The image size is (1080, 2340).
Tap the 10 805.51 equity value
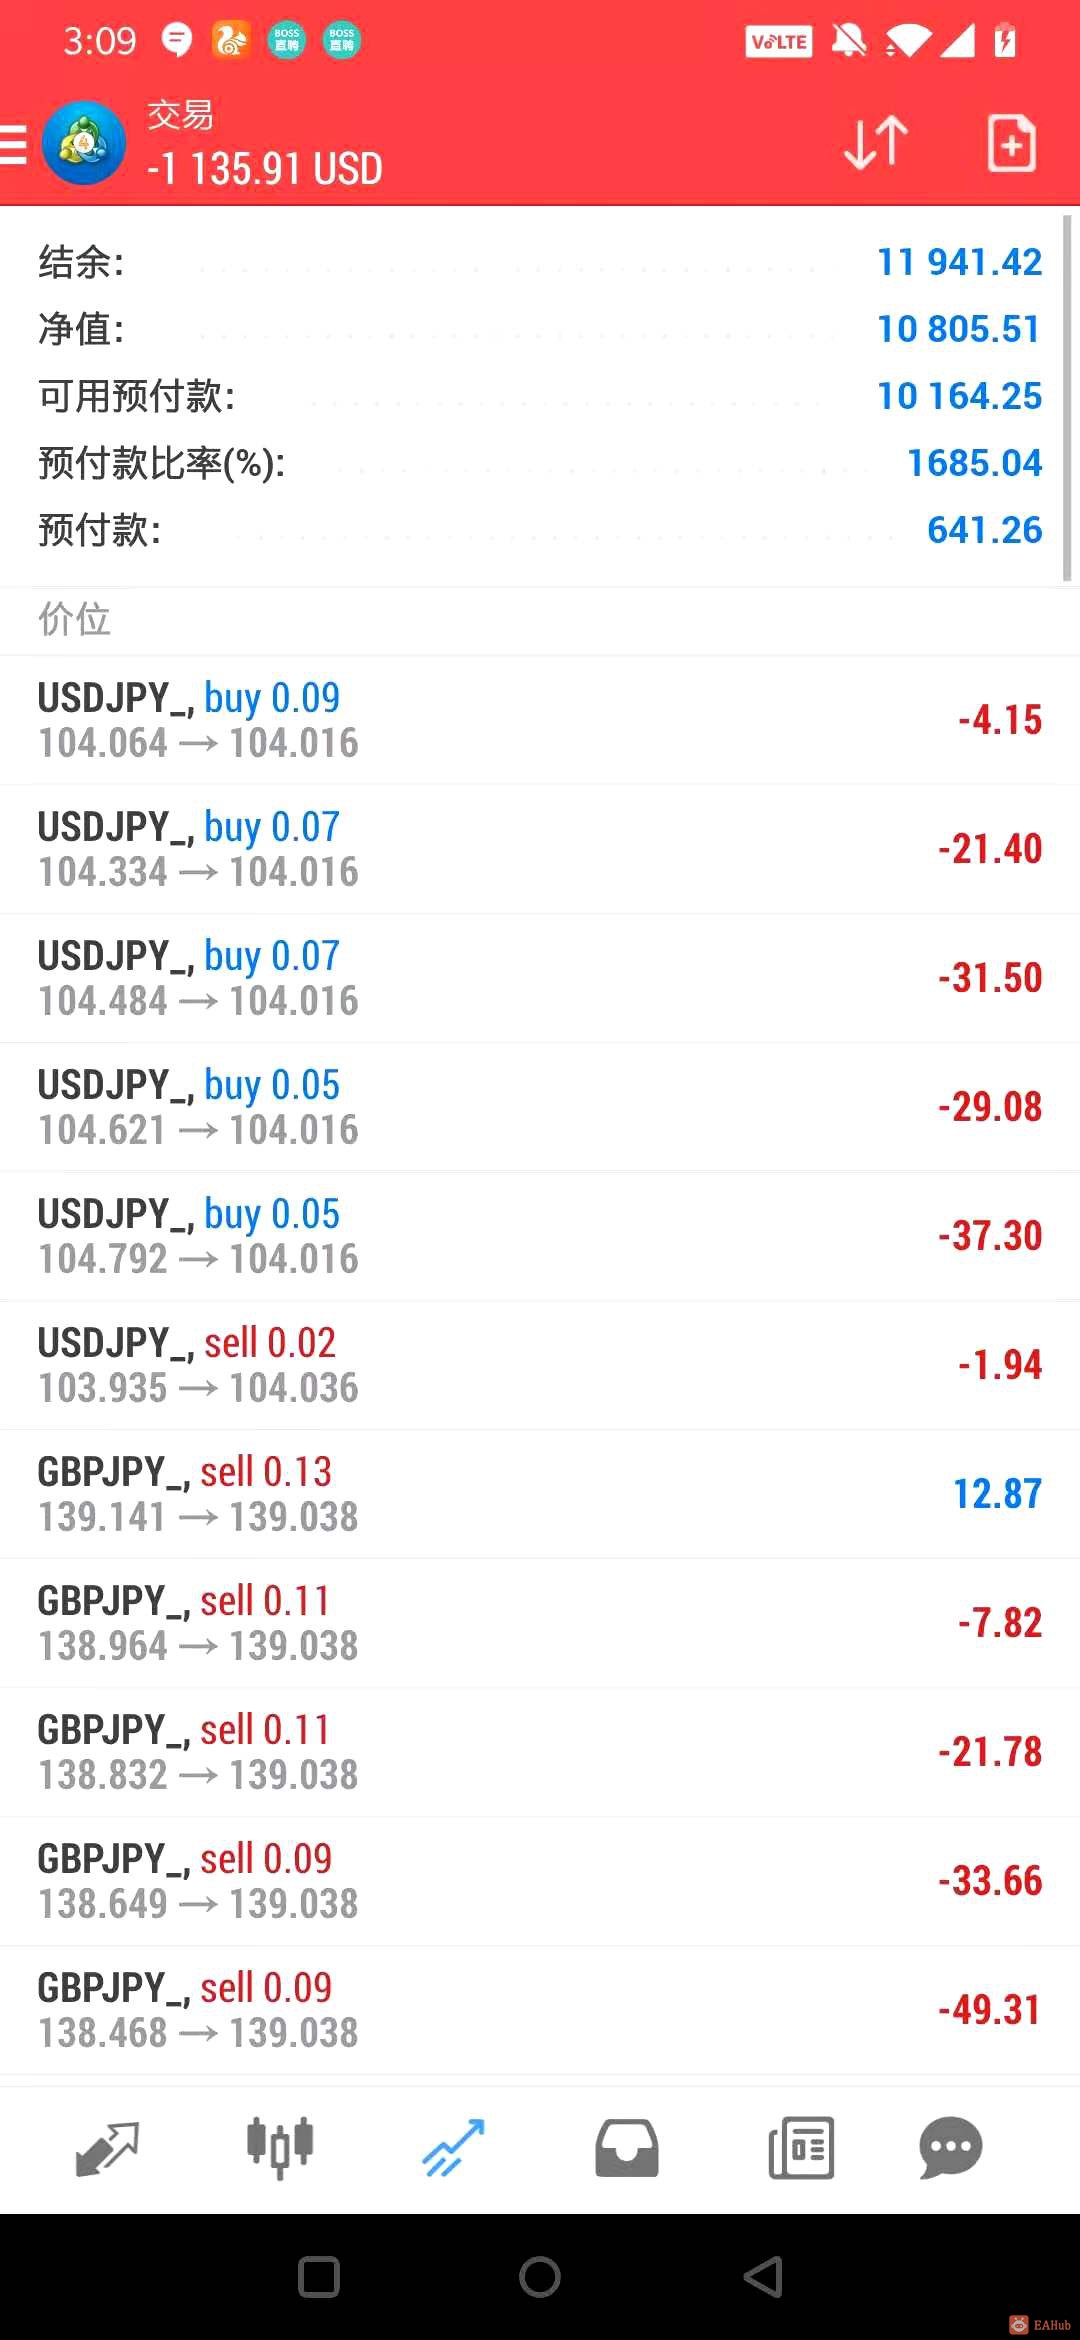(x=959, y=329)
